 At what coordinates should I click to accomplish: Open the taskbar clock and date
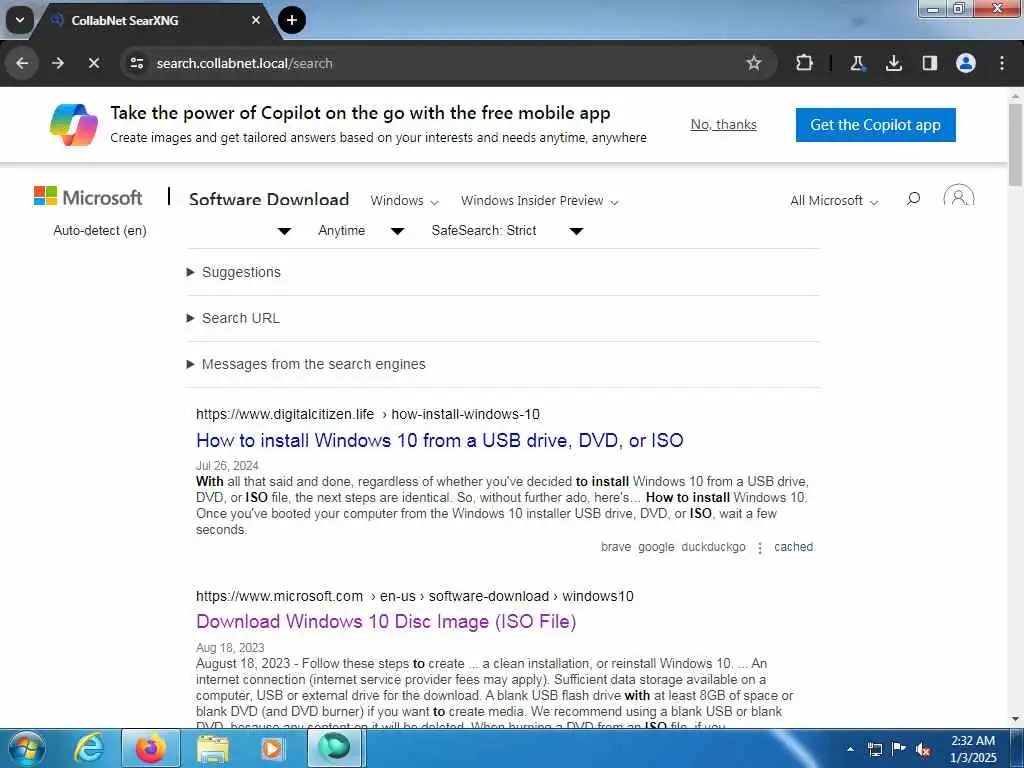pyautogui.click(x=973, y=749)
